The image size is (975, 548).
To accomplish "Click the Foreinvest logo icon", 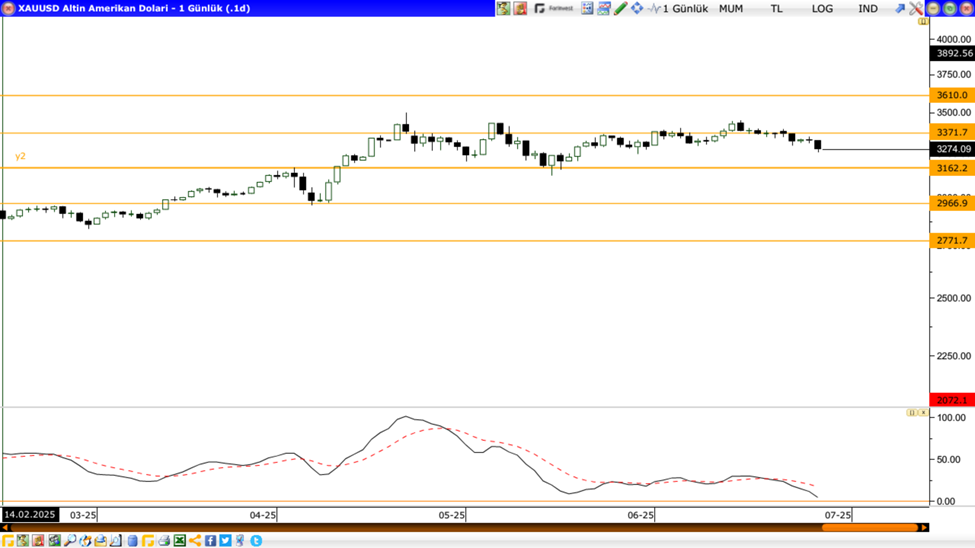I will 554,8.
